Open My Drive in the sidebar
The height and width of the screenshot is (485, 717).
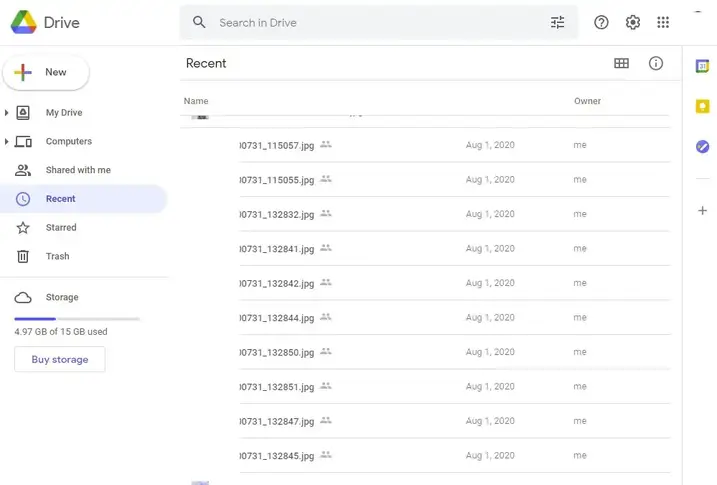pyautogui.click(x=64, y=112)
